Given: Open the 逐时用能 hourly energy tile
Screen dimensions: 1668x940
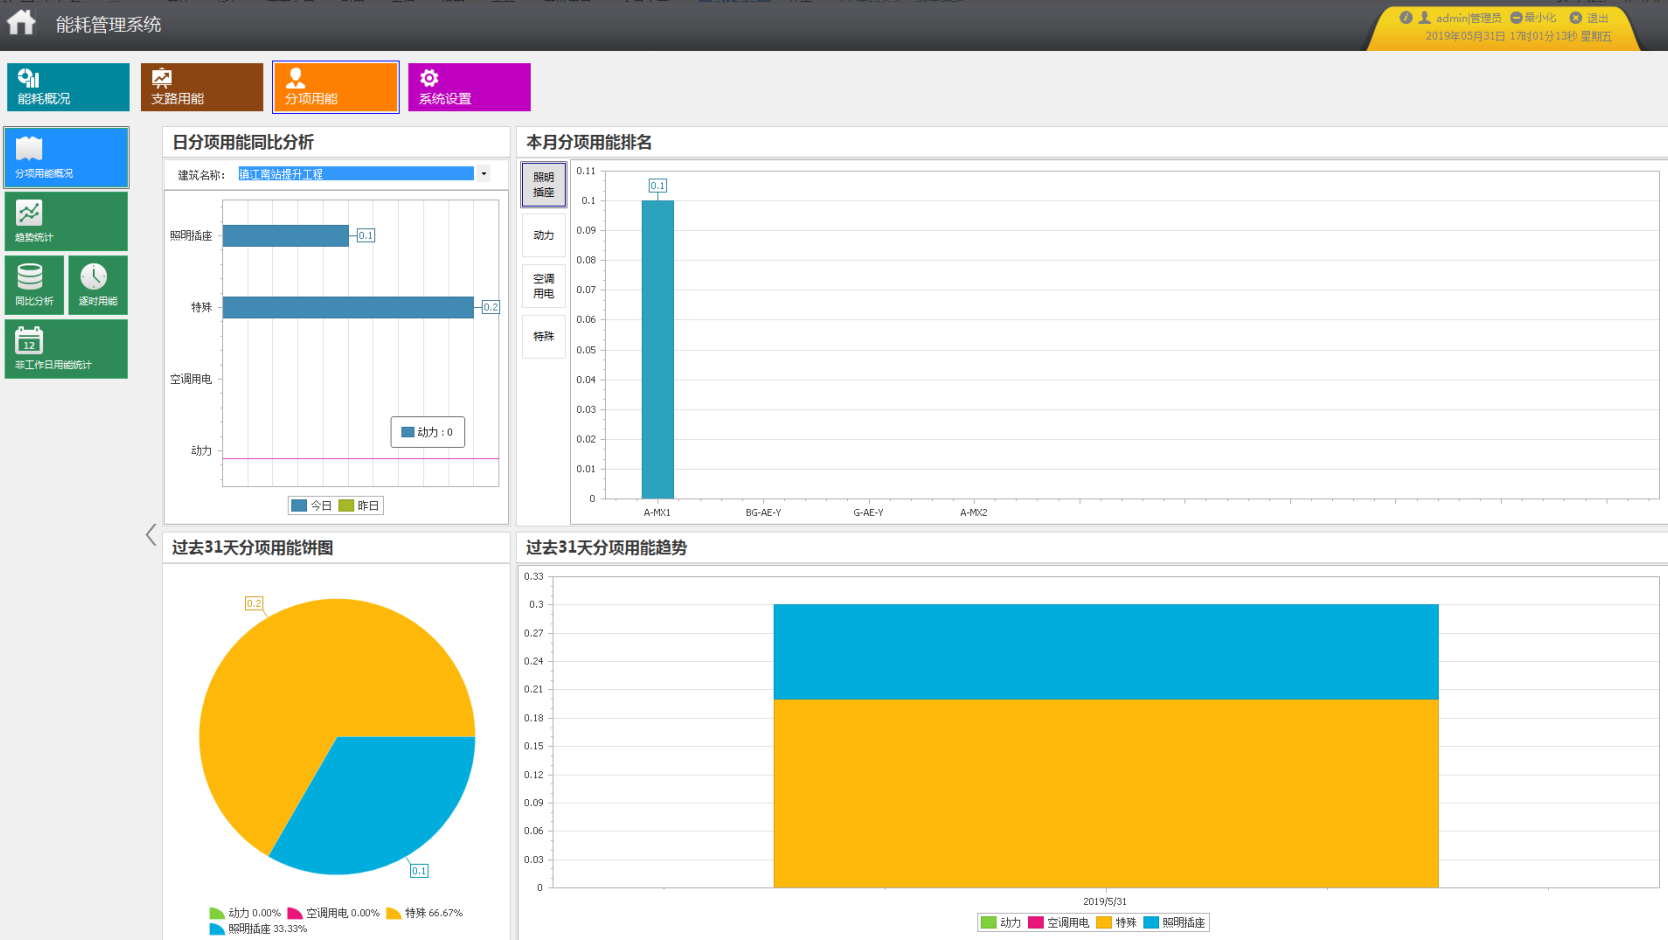Looking at the screenshot, I should (98, 285).
